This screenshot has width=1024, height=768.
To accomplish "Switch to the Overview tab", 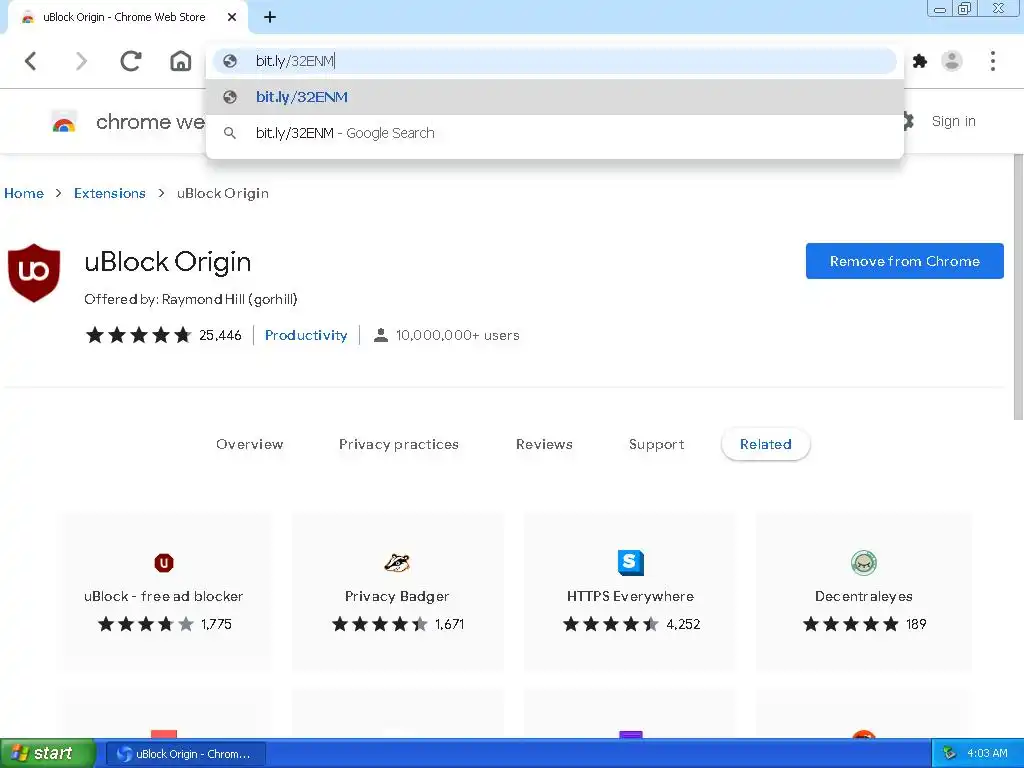I will (249, 445).
